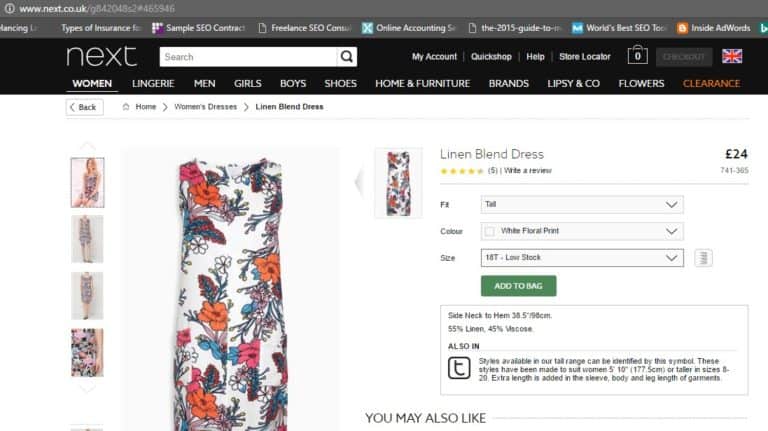Open the shopping bag icon
Image resolution: width=768 pixels, height=431 pixels.
637,55
